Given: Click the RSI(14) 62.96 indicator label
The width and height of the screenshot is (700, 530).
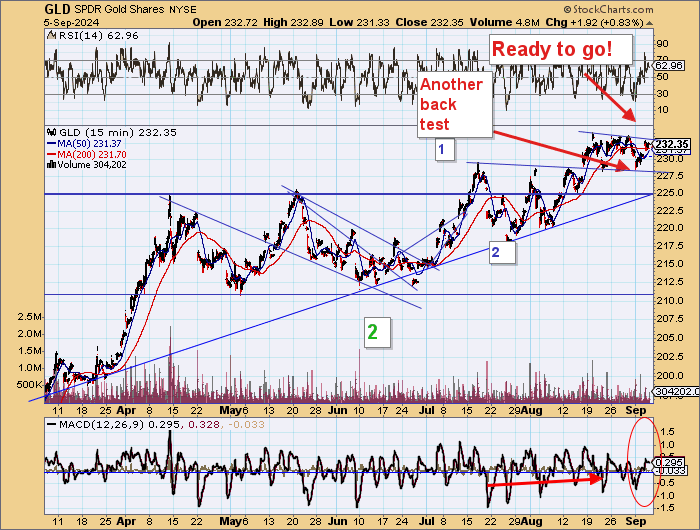Looking at the screenshot, I should coord(99,36).
